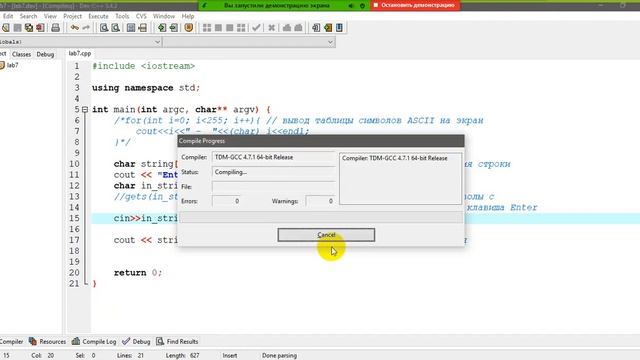
Task: Click the Compile toolbar icon with four squares
Action: coord(207,28)
